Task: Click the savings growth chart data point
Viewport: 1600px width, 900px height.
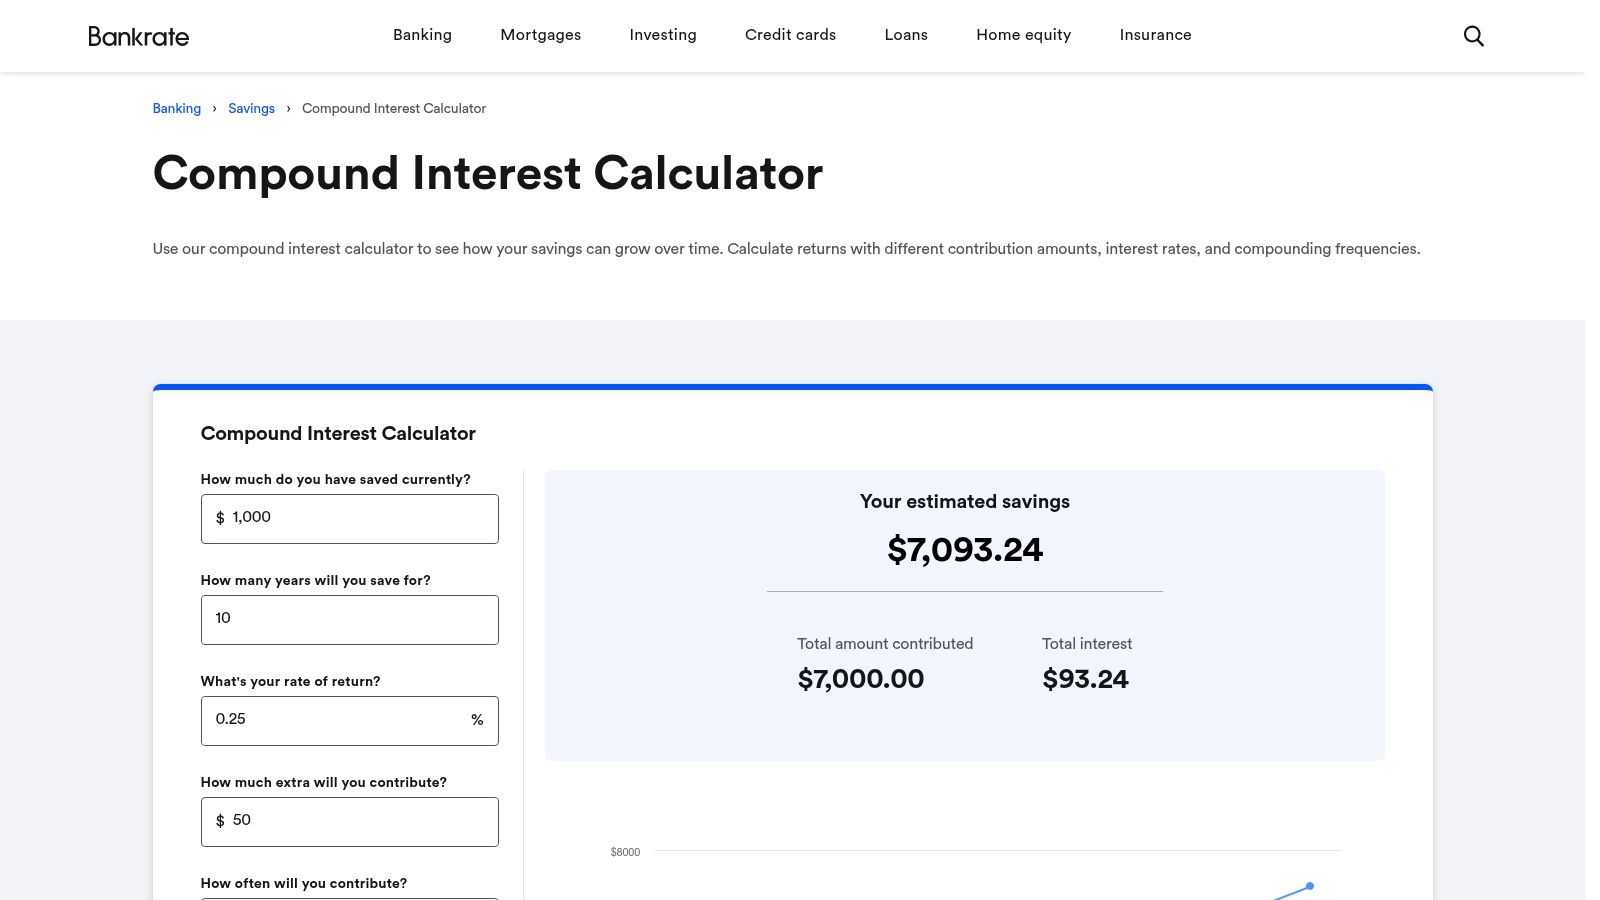Action: (1308, 888)
